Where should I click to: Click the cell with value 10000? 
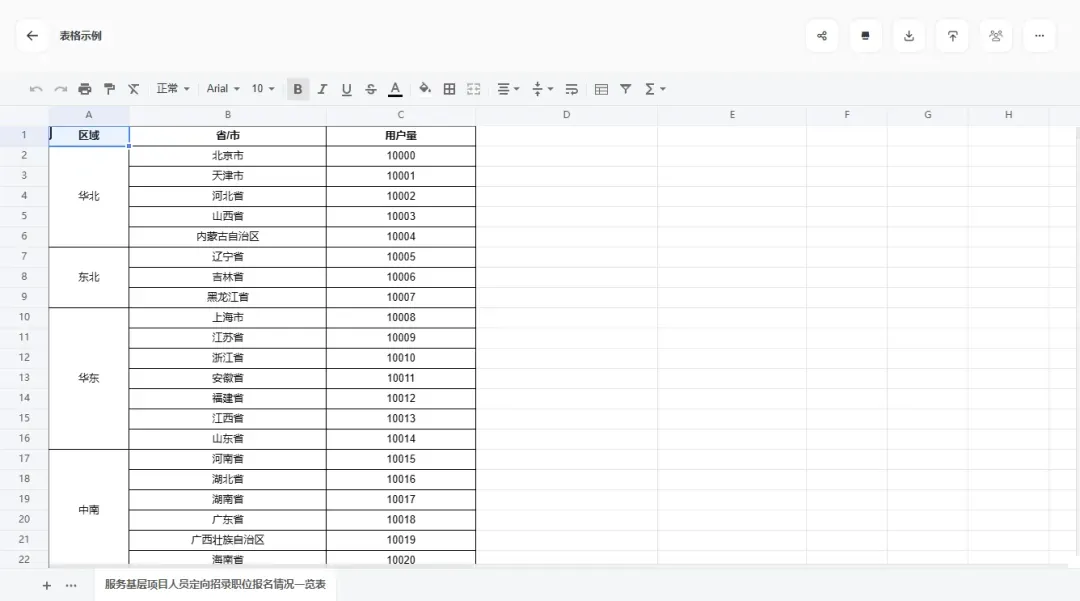click(401, 156)
